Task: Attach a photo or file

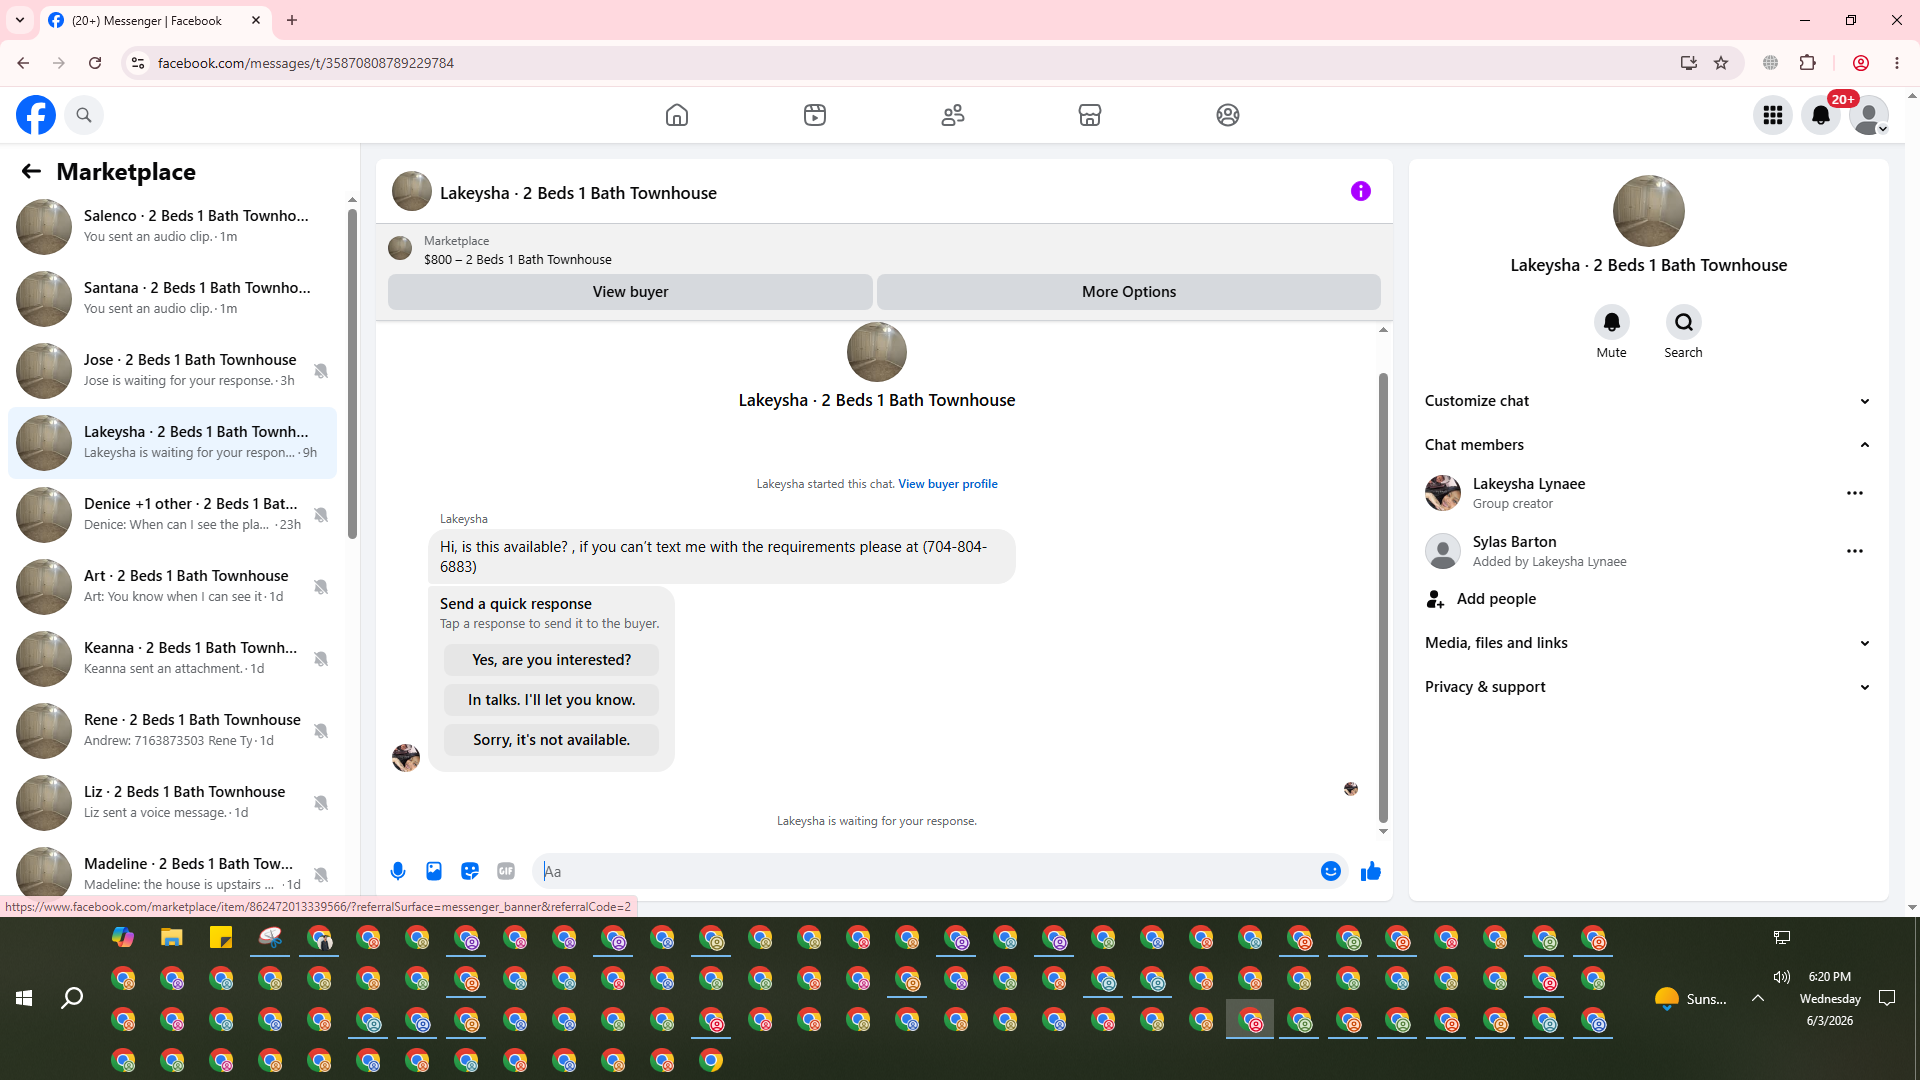Action: point(434,871)
